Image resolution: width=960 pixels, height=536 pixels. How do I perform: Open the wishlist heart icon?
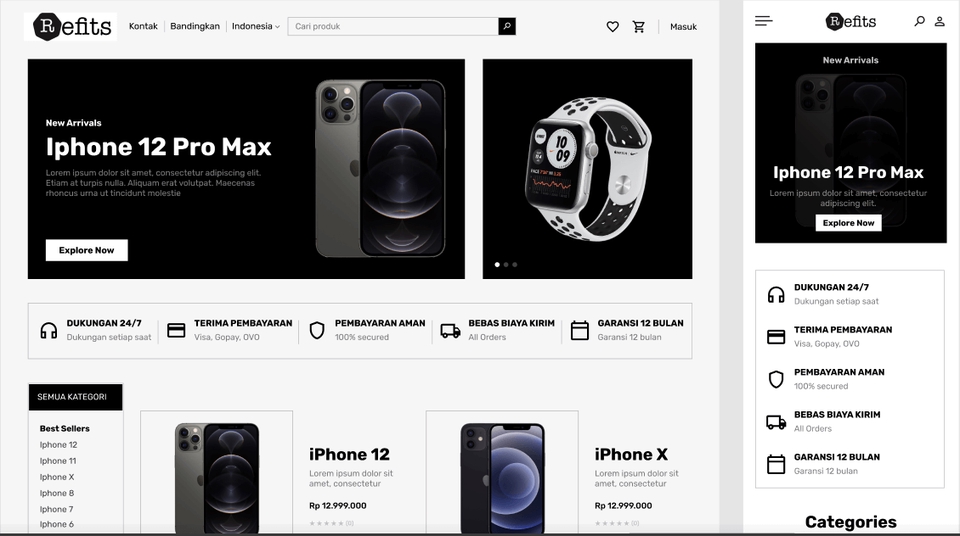tap(612, 26)
